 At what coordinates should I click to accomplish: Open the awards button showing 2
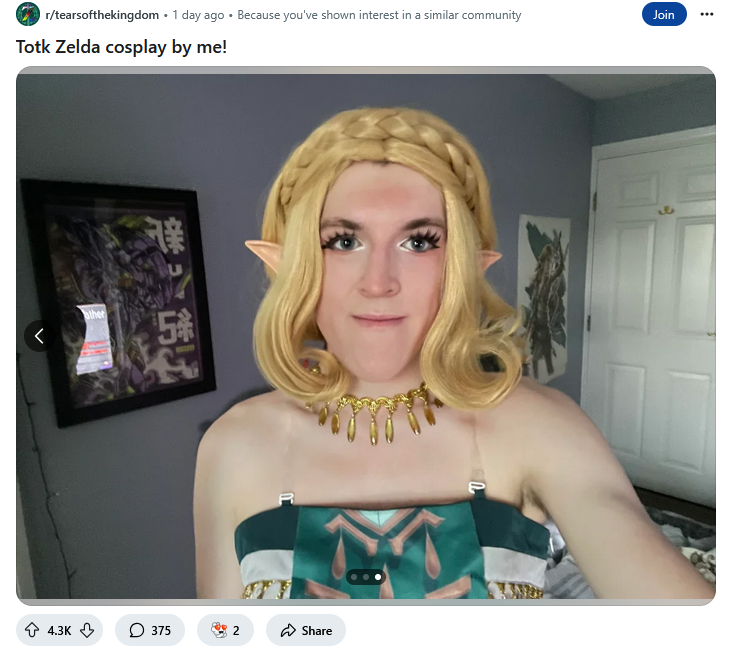pyautogui.click(x=225, y=630)
